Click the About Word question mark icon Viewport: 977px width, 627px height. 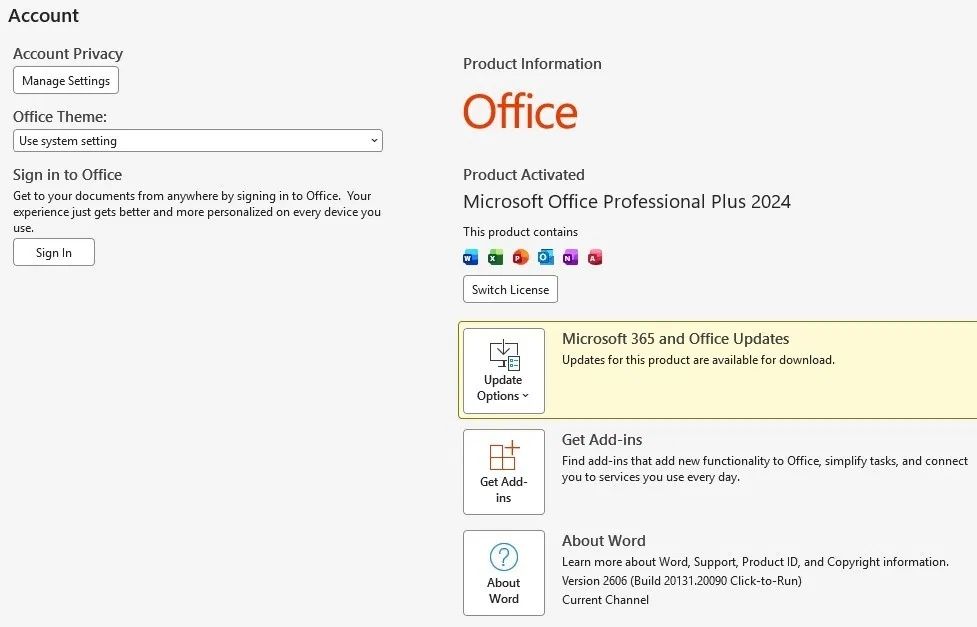click(503, 557)
